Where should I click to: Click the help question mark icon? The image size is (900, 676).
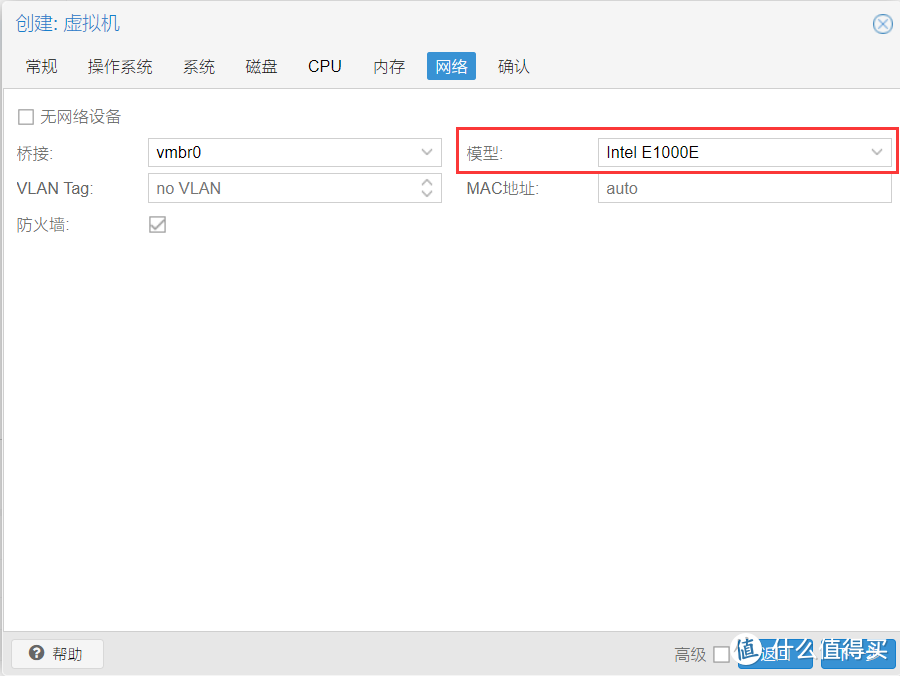(x=37, y=654)
